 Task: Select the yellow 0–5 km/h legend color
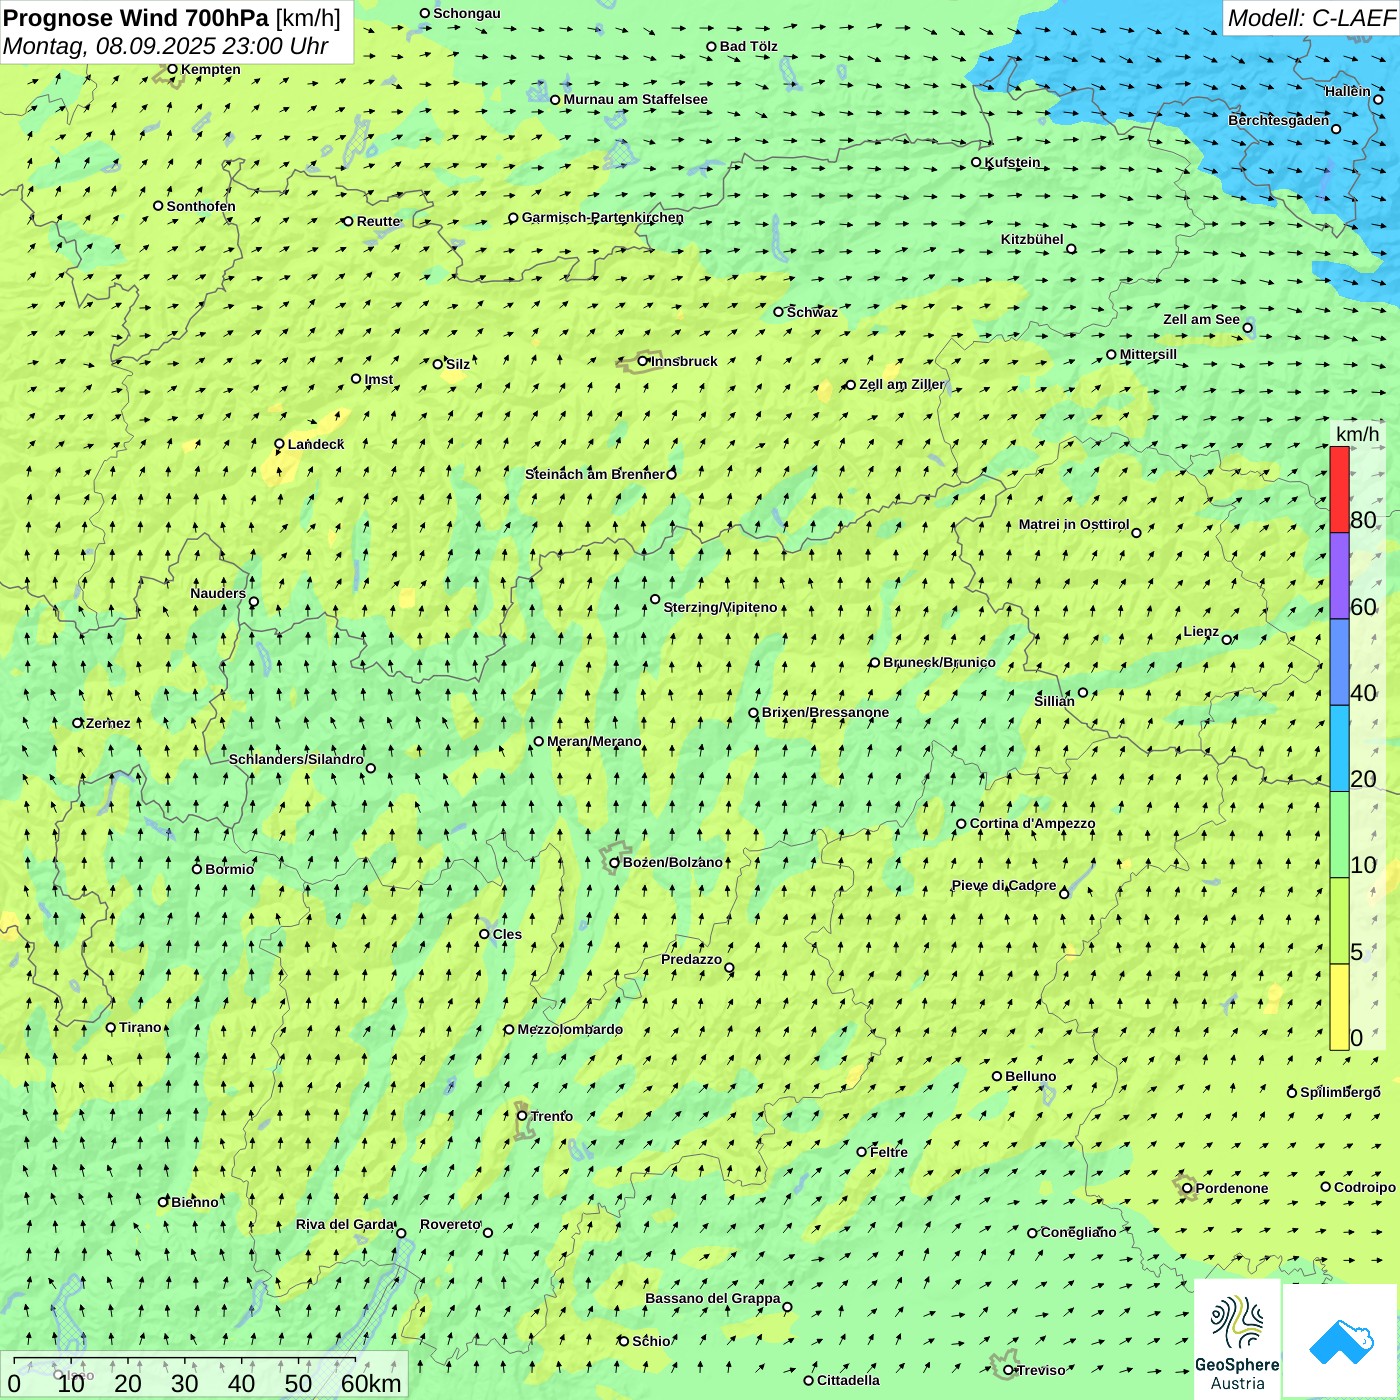(x=1339, y=1007)
